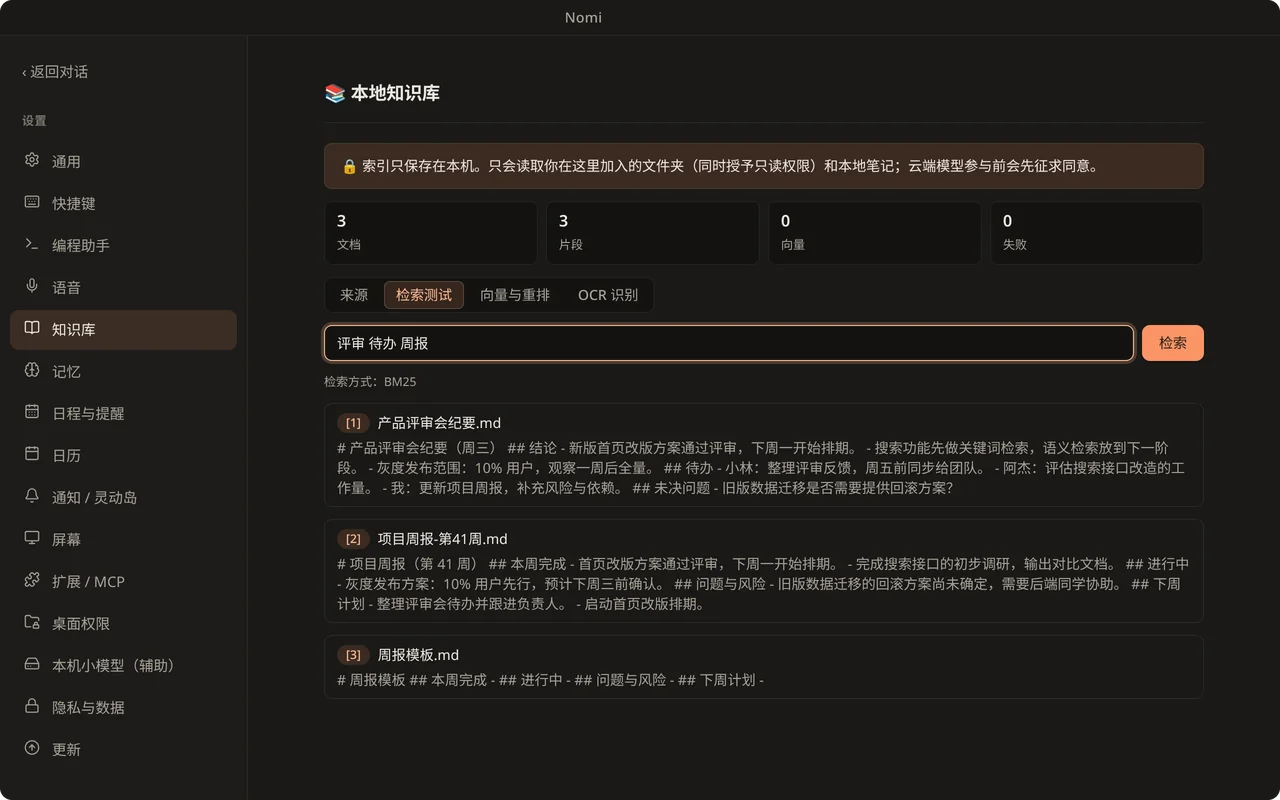Click the 索引只保存在本机 privacy notice

(x=763, y=166)
